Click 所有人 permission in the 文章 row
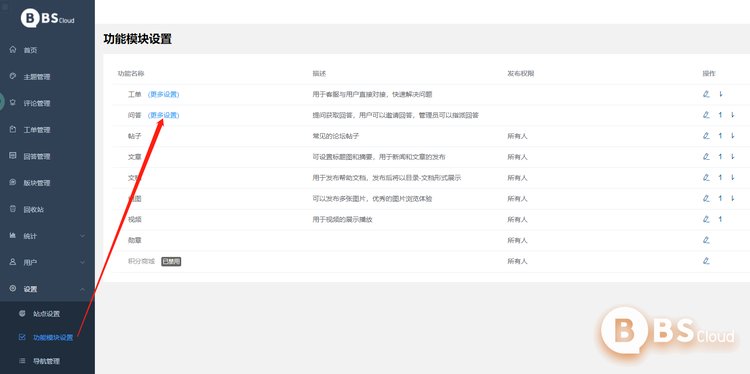The width and height of the screenshot is (750, 374). [x=517, y=156]
